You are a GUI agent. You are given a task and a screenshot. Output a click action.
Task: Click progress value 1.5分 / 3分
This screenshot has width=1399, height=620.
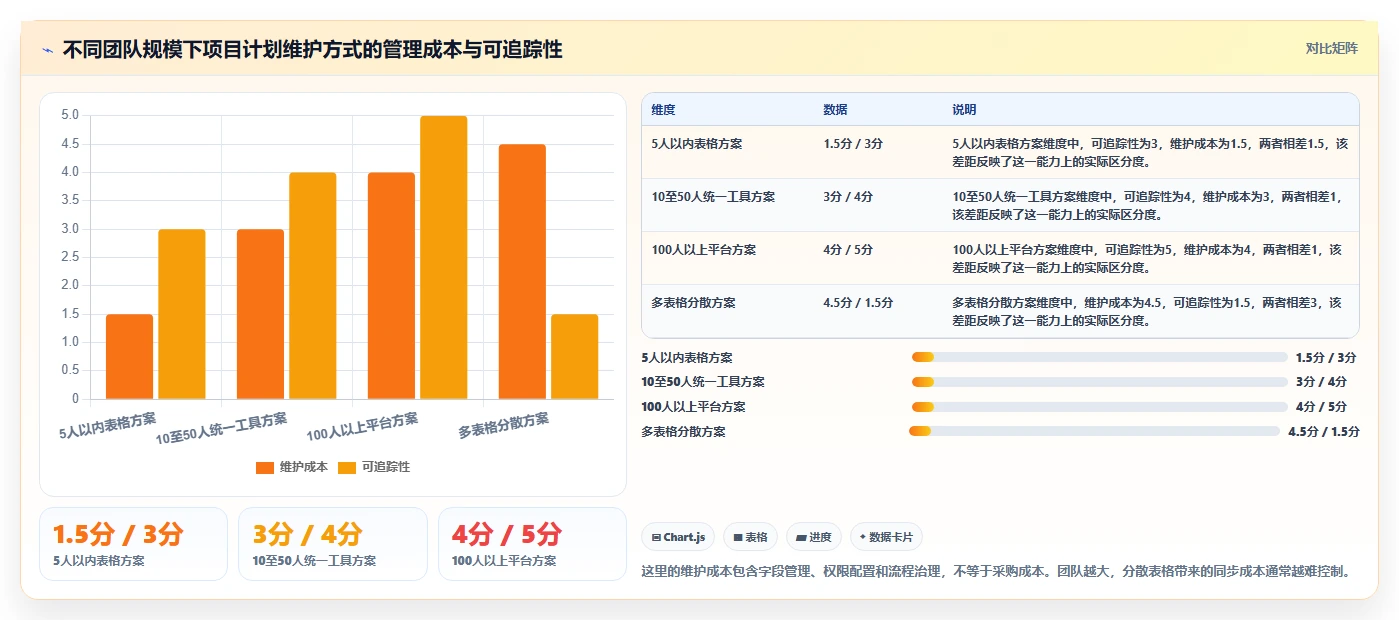(1326, 357)
